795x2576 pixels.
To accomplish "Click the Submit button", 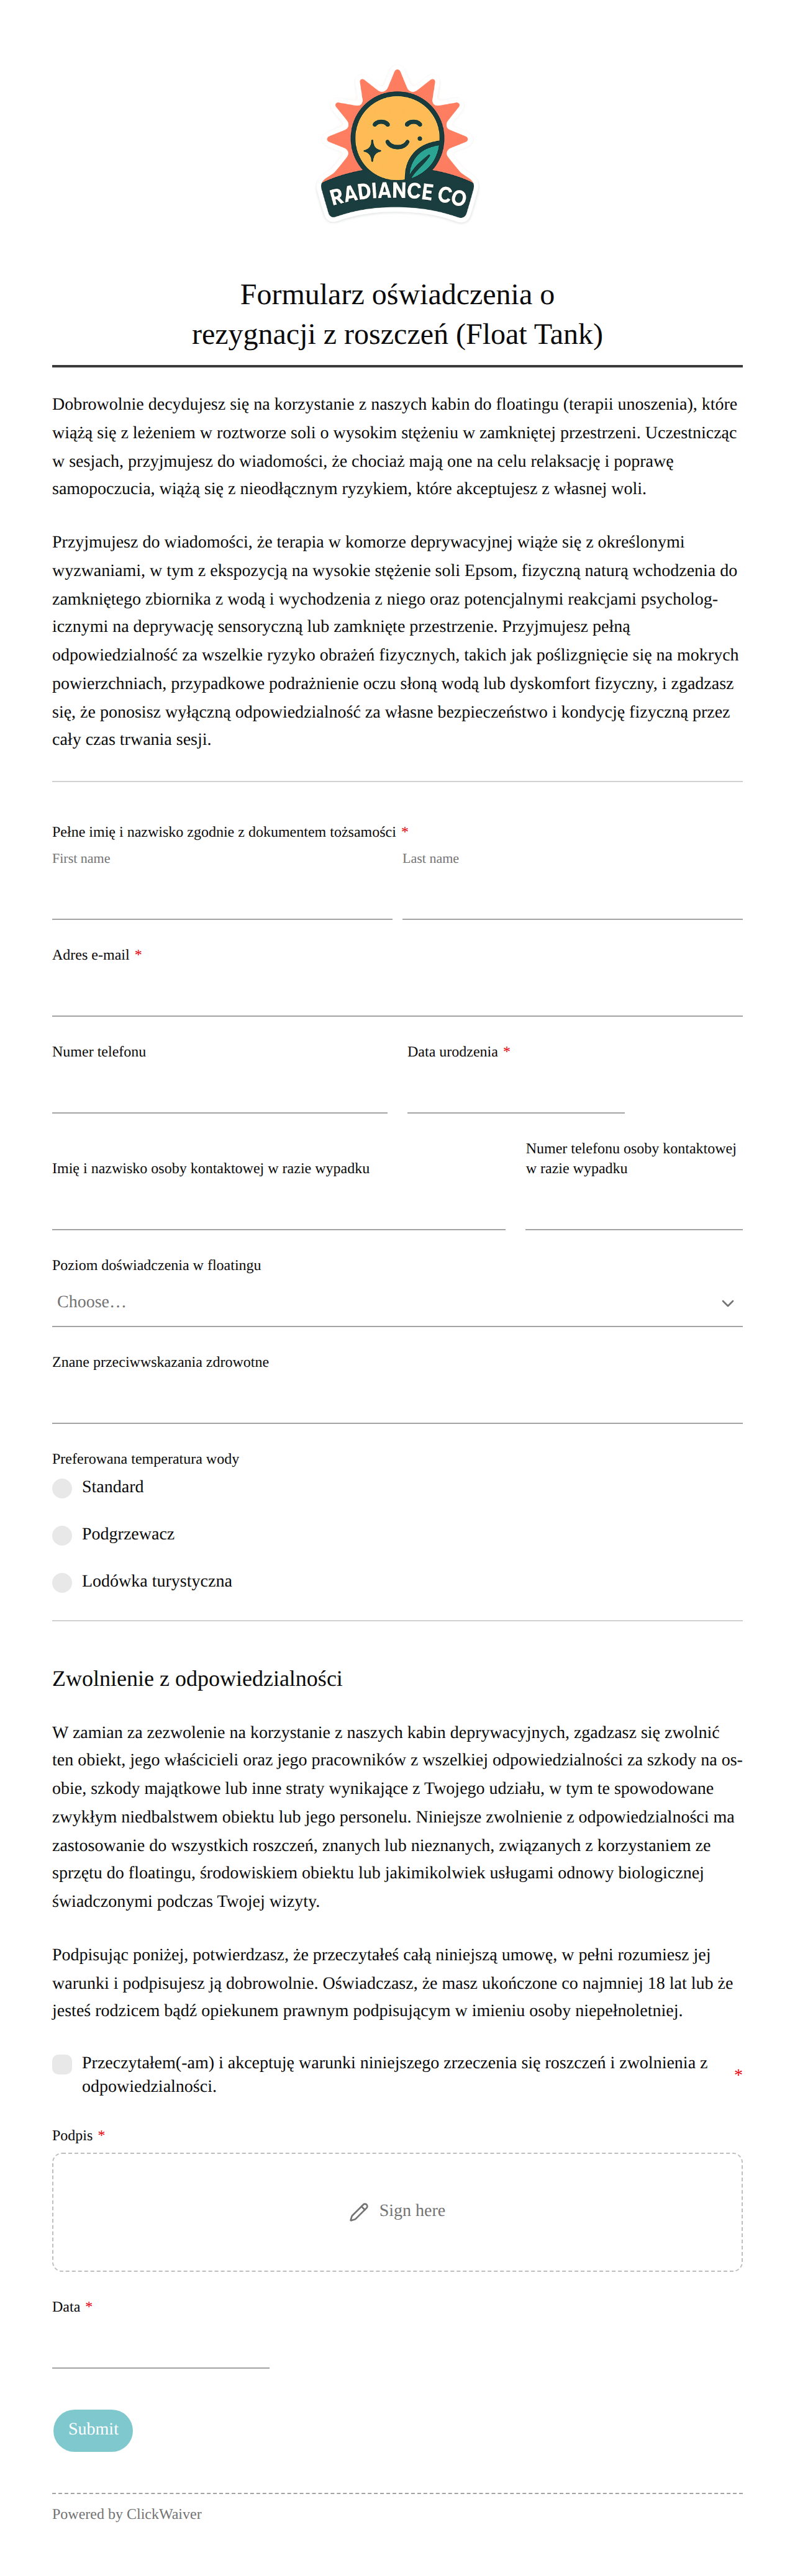I will tap(93, 2429).
